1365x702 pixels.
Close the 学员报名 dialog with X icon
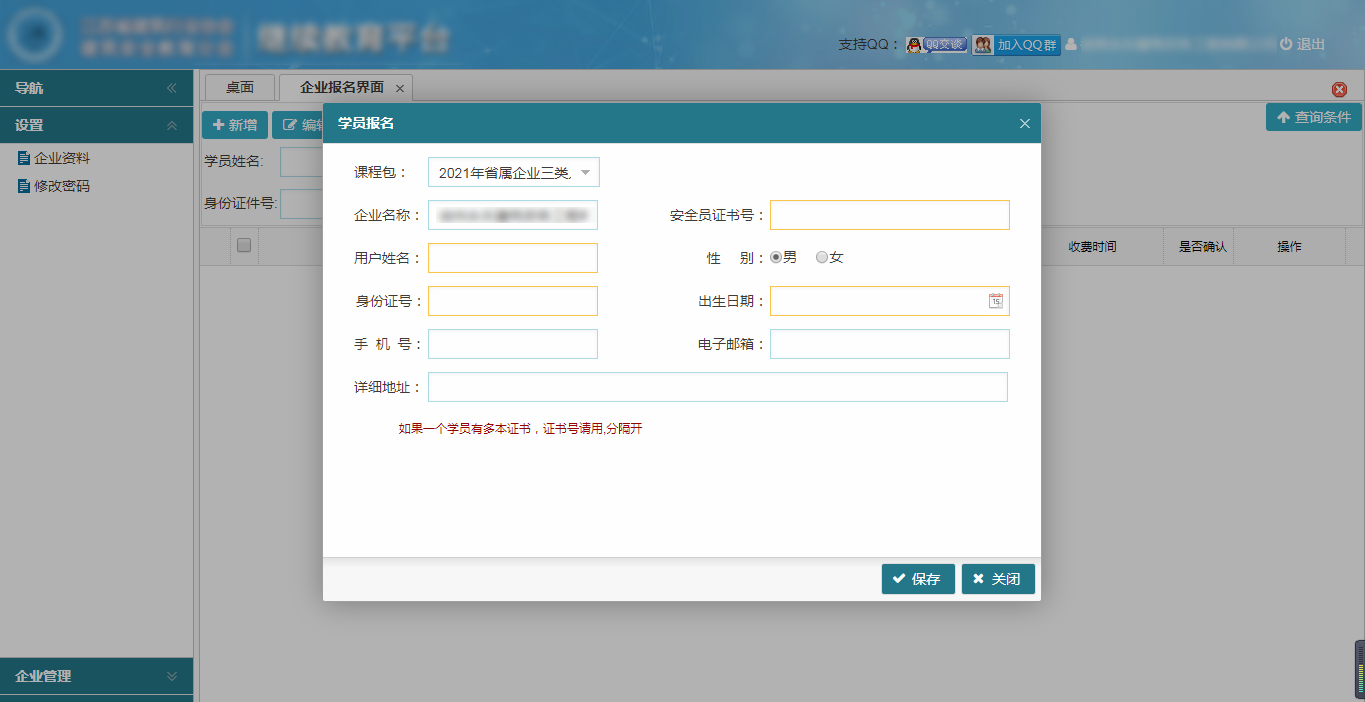(x=1024, y=124)
